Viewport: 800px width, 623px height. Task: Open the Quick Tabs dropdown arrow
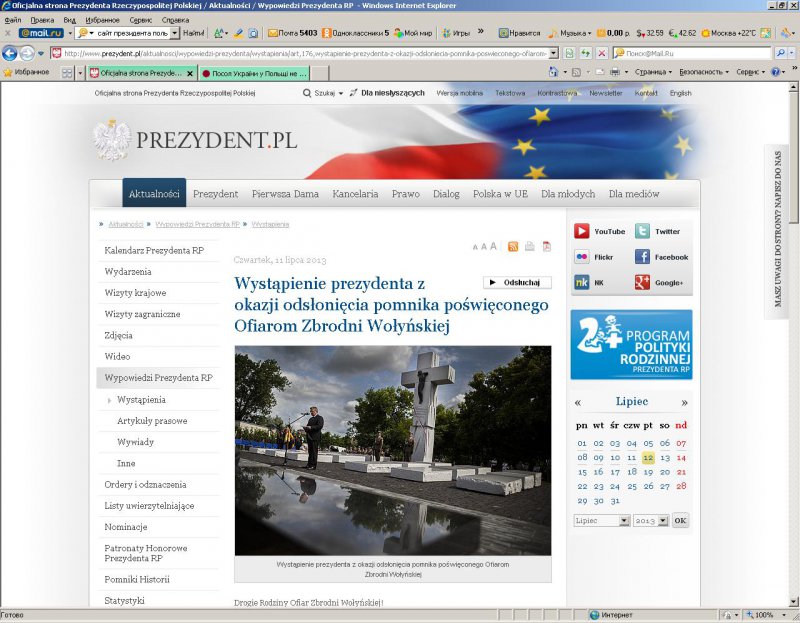coord(80,73)
